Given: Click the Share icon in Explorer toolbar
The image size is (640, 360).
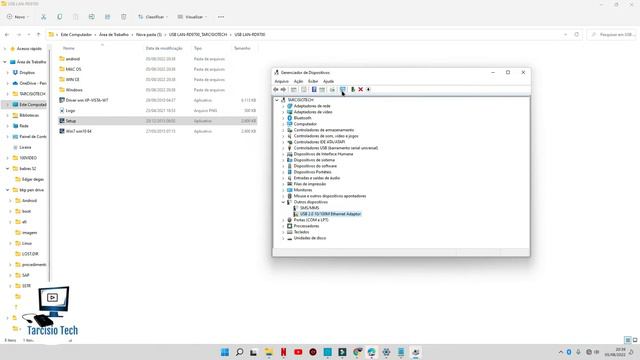Looking at the screenshot, I should 107,17.
